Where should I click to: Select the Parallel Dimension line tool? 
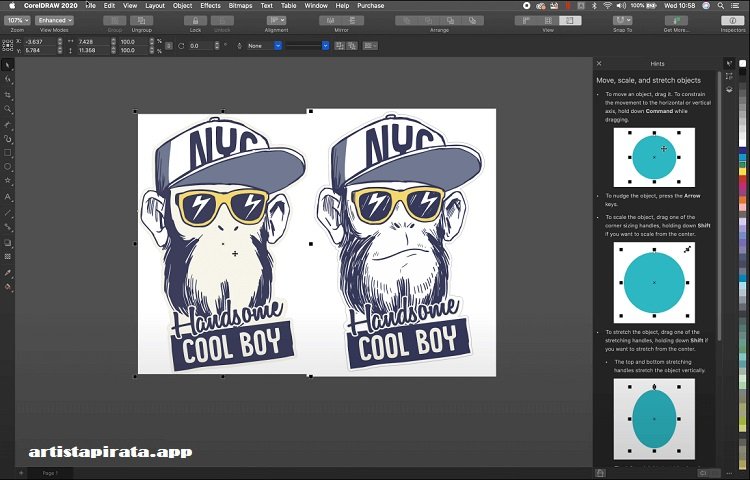7,213
